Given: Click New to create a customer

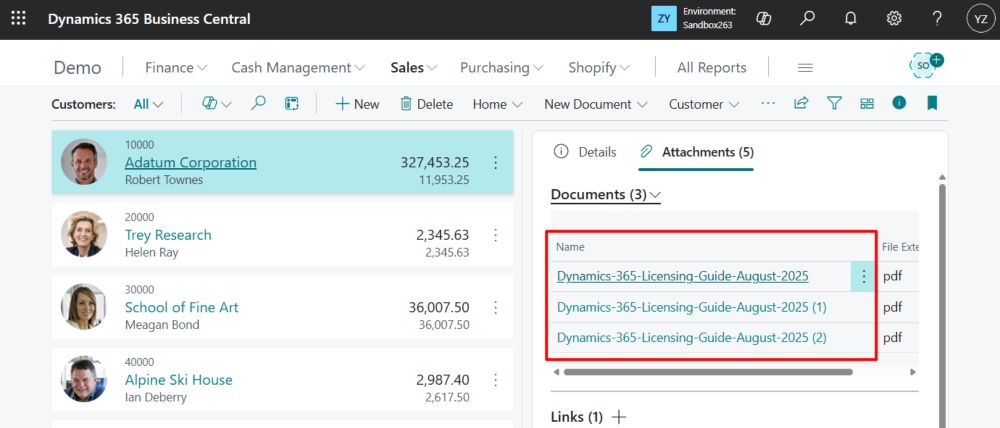Looking at the screenshot, I should coord(357,104).
